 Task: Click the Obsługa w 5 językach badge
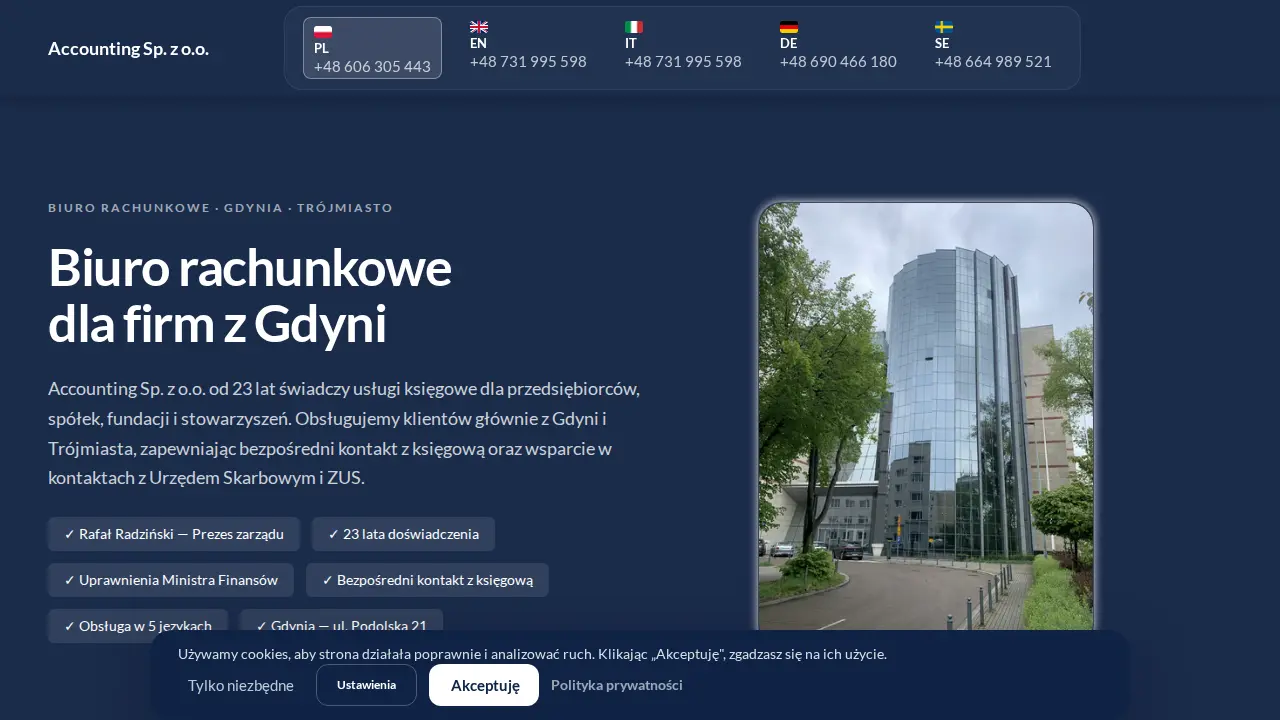[x=138, y=626]
